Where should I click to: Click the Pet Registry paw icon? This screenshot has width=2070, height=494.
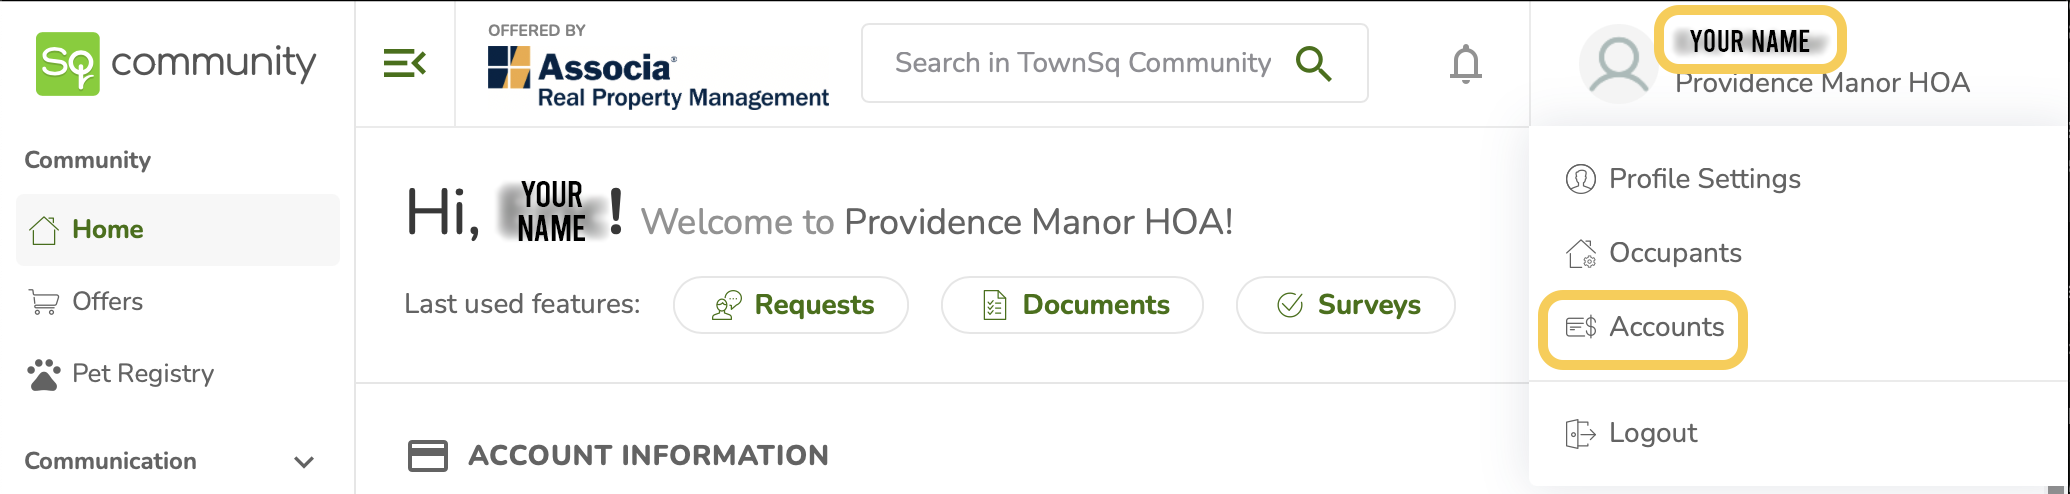(x=44, y=374)
